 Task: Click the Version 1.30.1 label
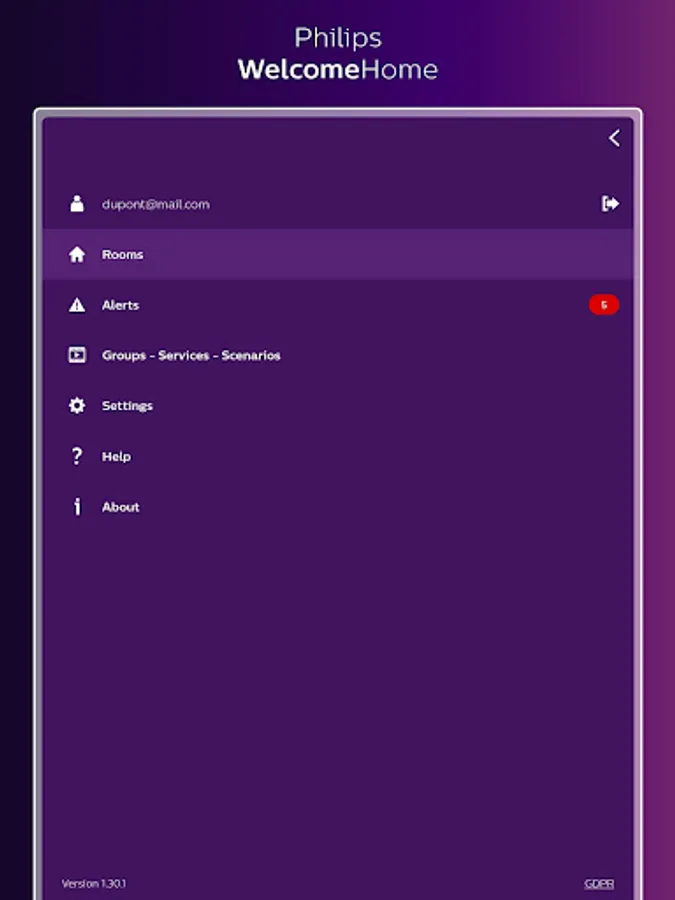pos(94,883)
